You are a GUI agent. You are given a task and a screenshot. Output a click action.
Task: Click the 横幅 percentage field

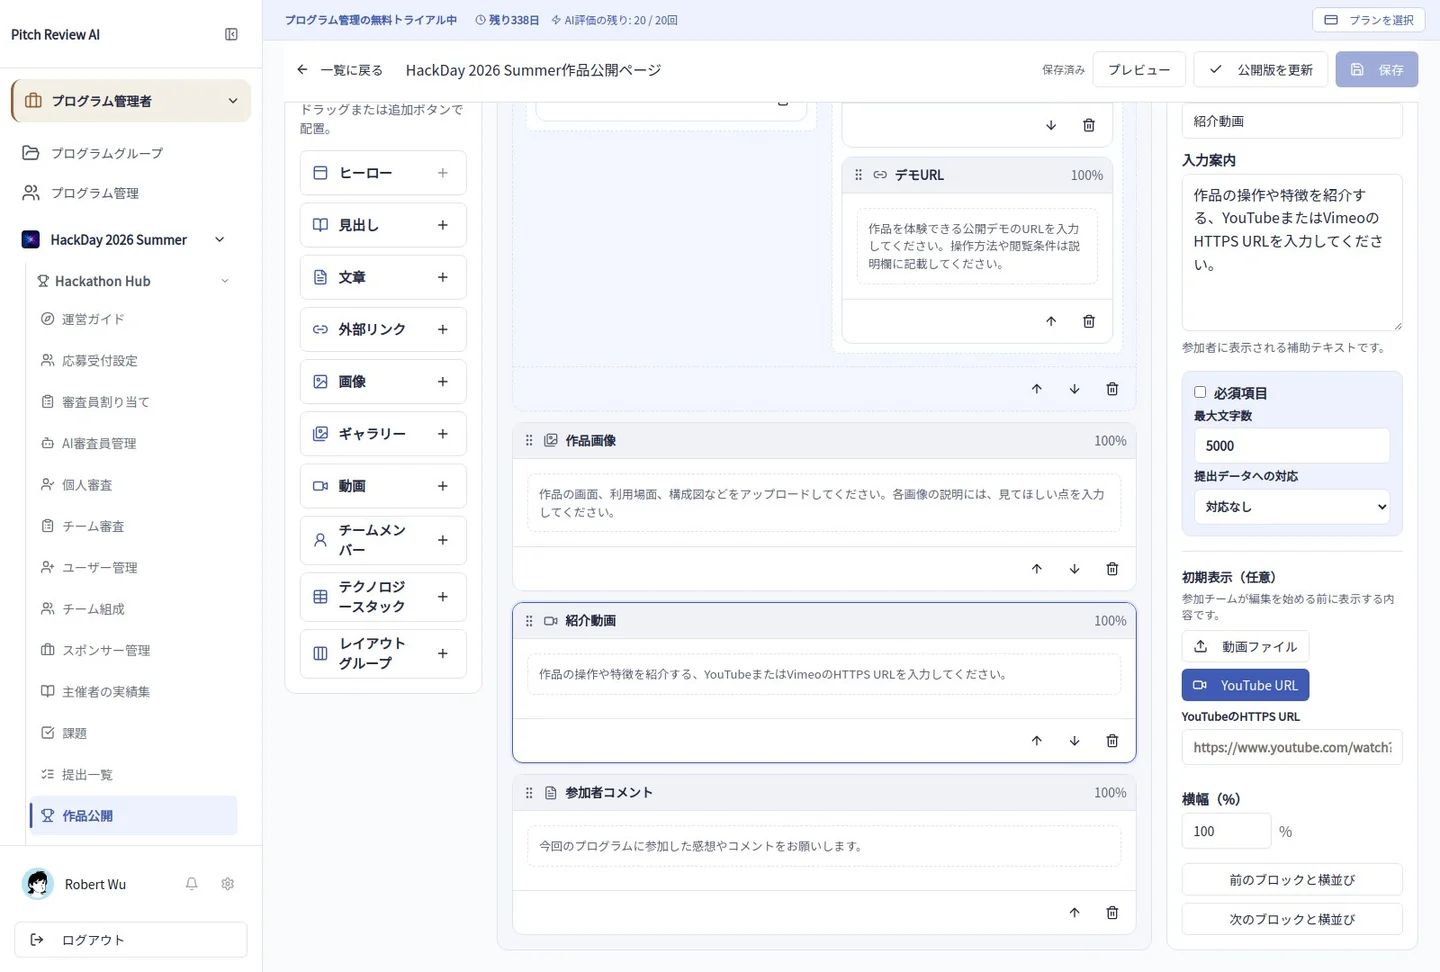[1226, 831]
